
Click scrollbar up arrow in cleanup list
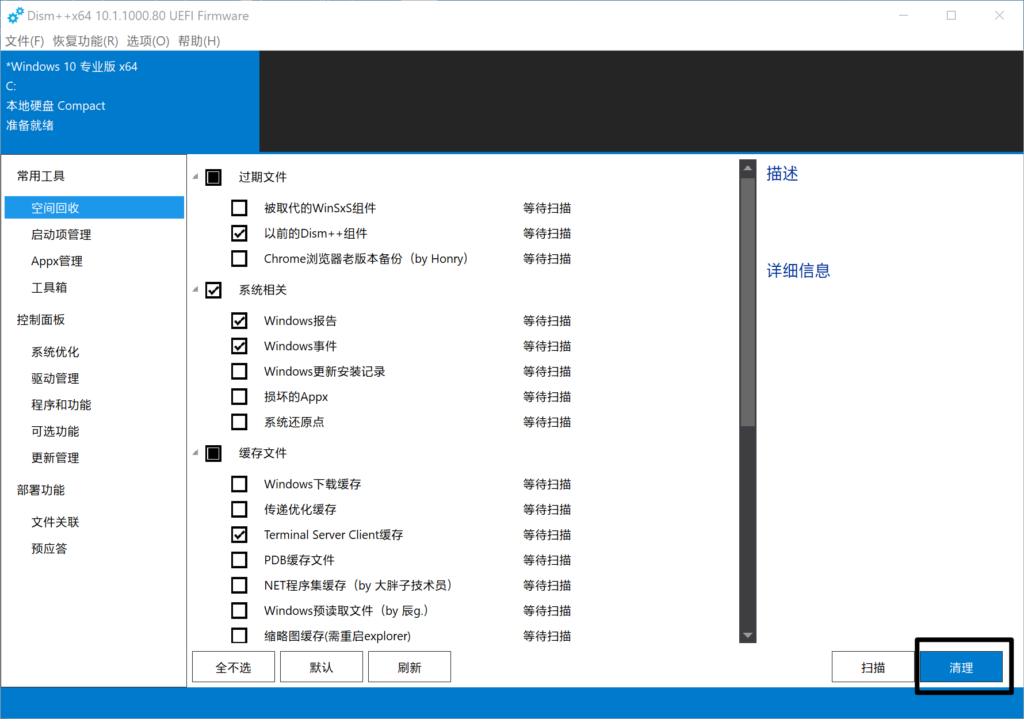(x=747, y=168)
